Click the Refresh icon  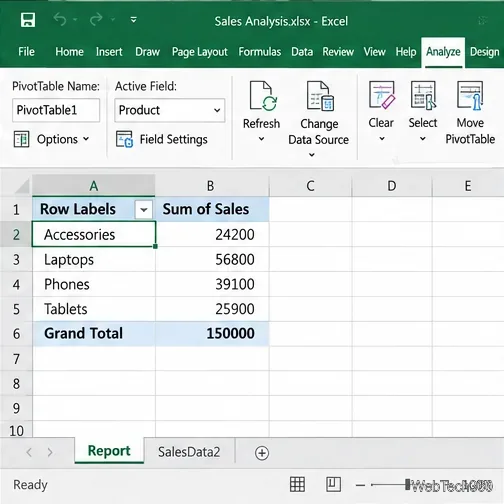(x=263, y=96)
